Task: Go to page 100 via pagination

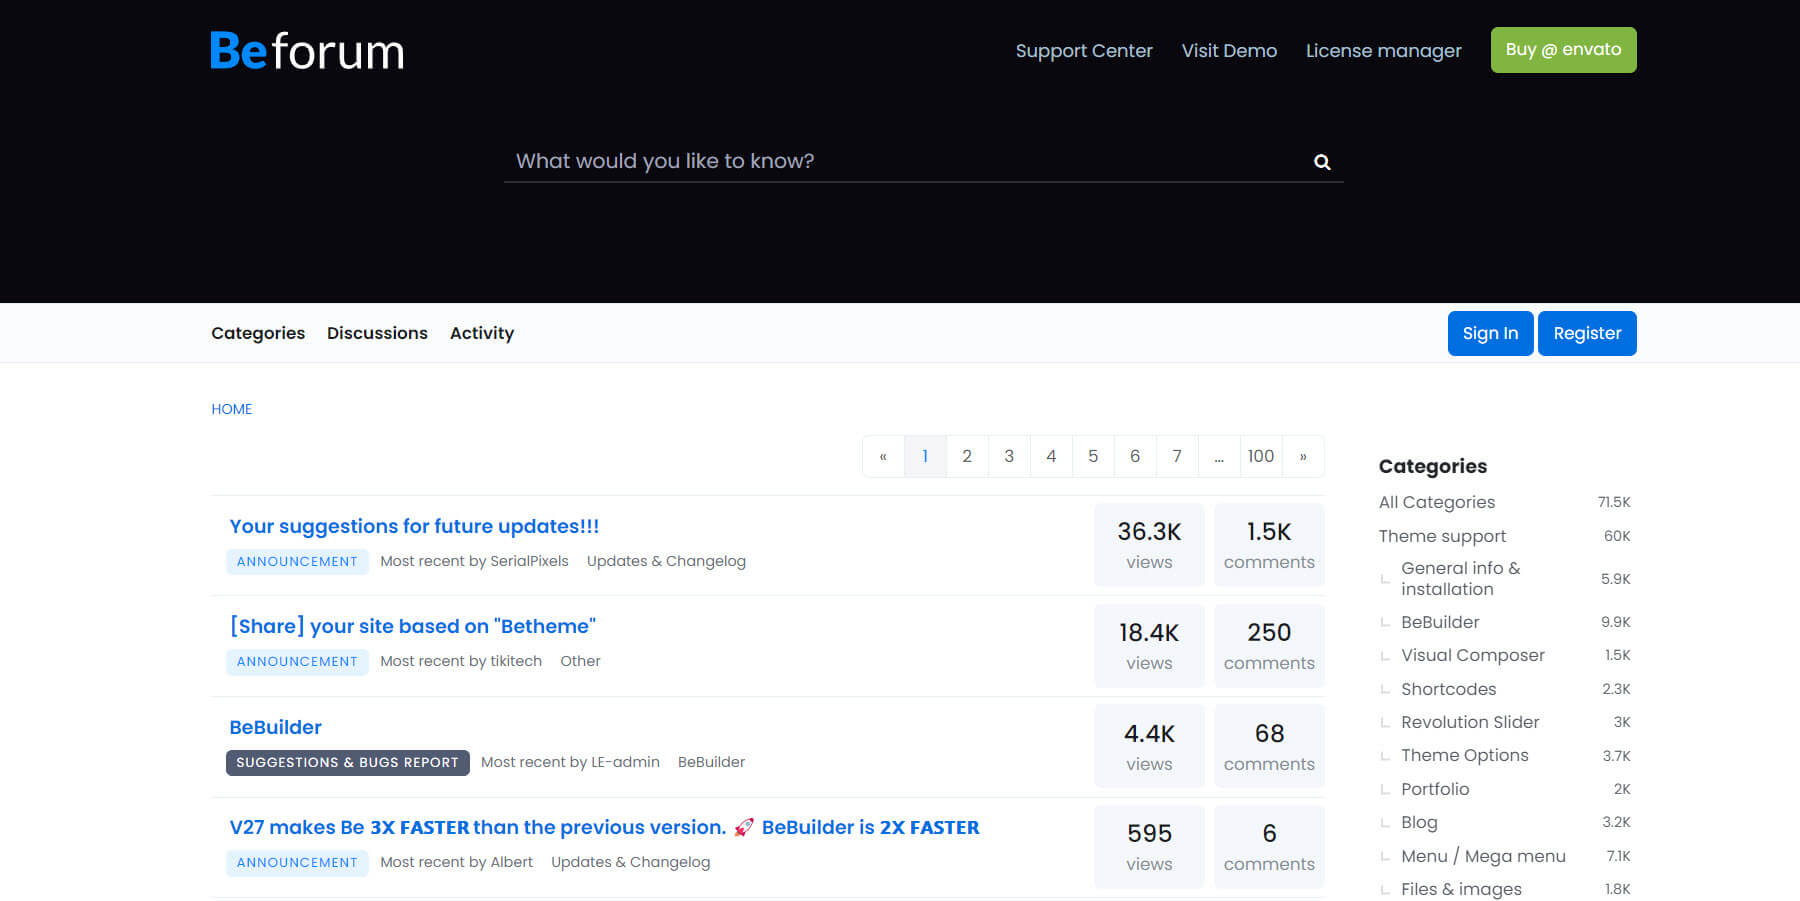Action: [1261, 455]
